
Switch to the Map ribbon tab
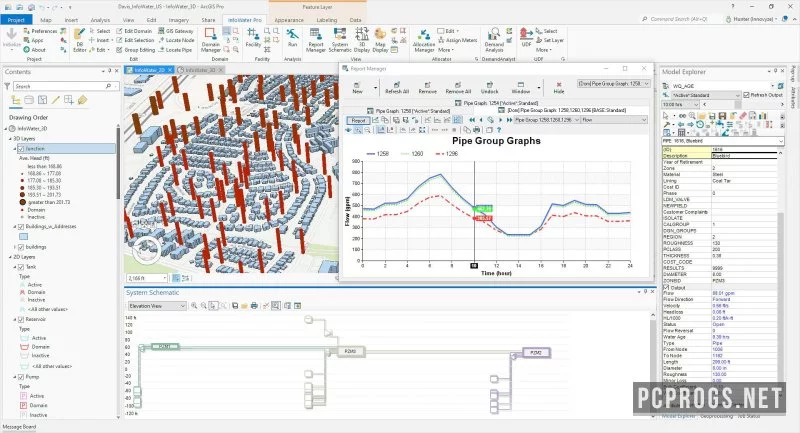click(x=46, y=20)
